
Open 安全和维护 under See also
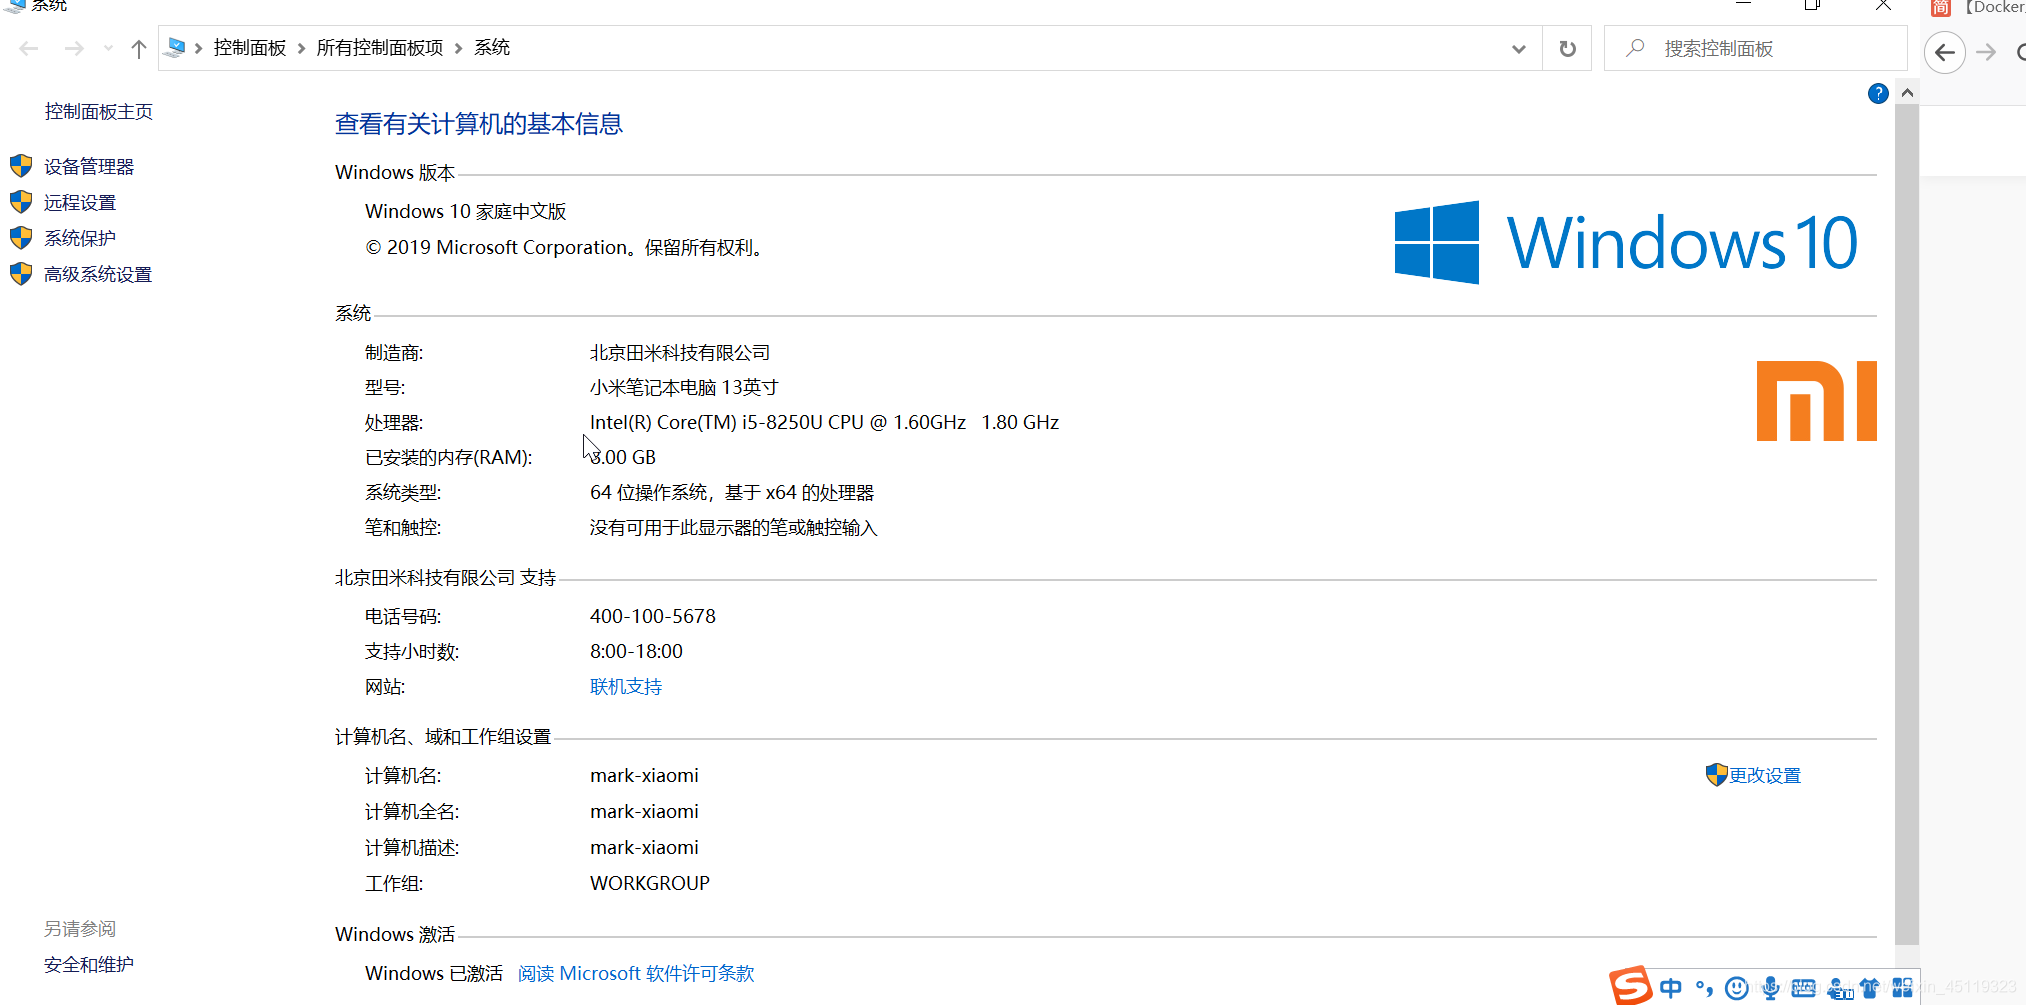pos(89,964)
